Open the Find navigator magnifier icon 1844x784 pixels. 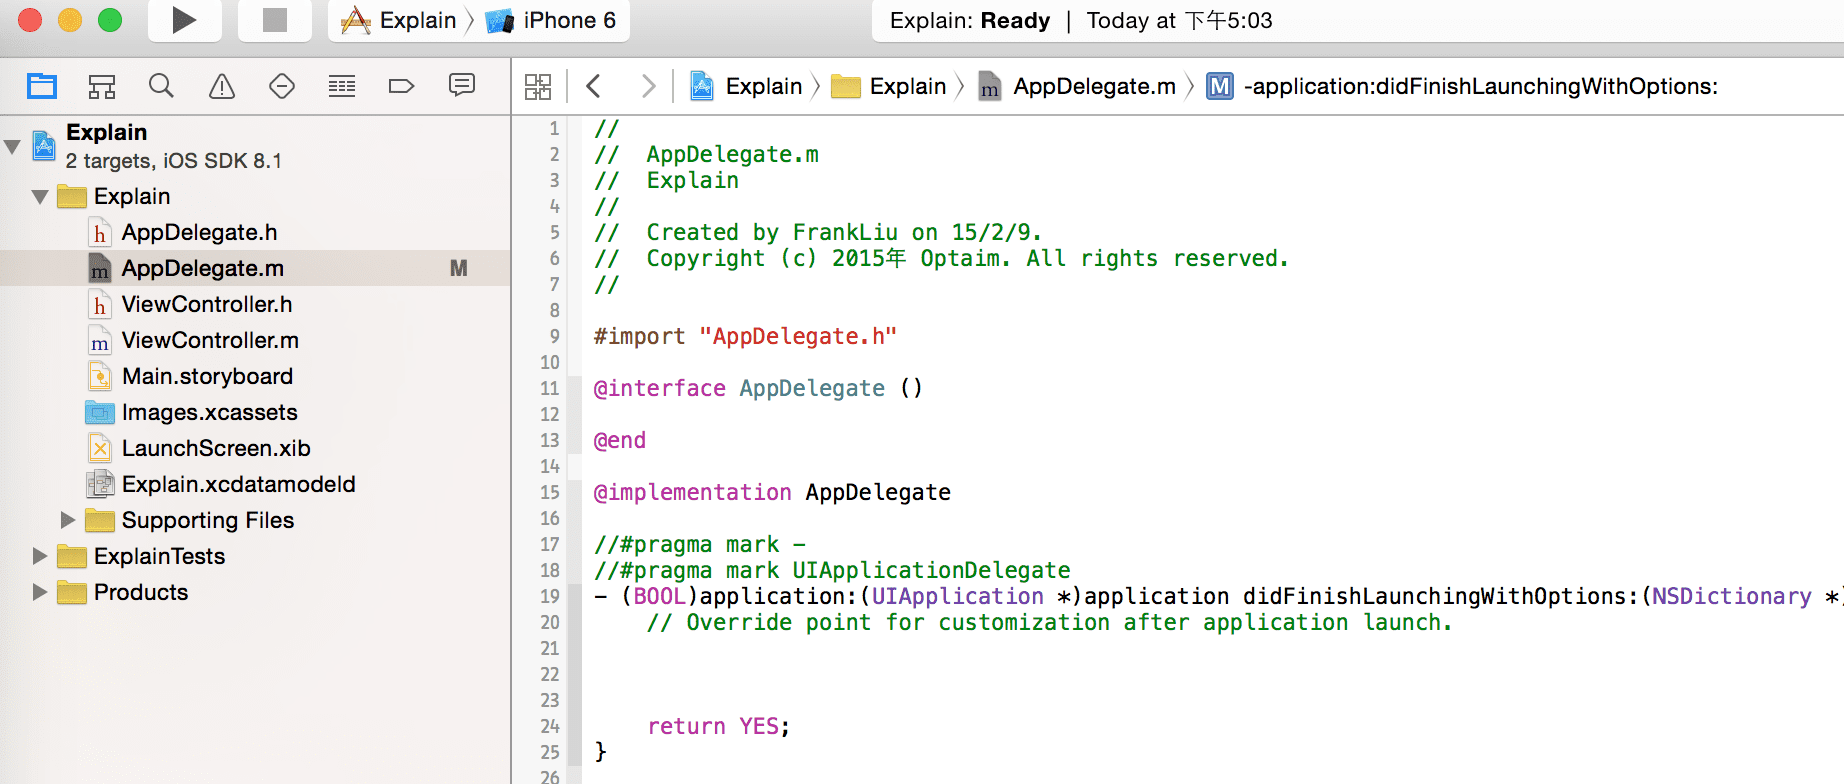pyautogui.click(x=161, y=87)
